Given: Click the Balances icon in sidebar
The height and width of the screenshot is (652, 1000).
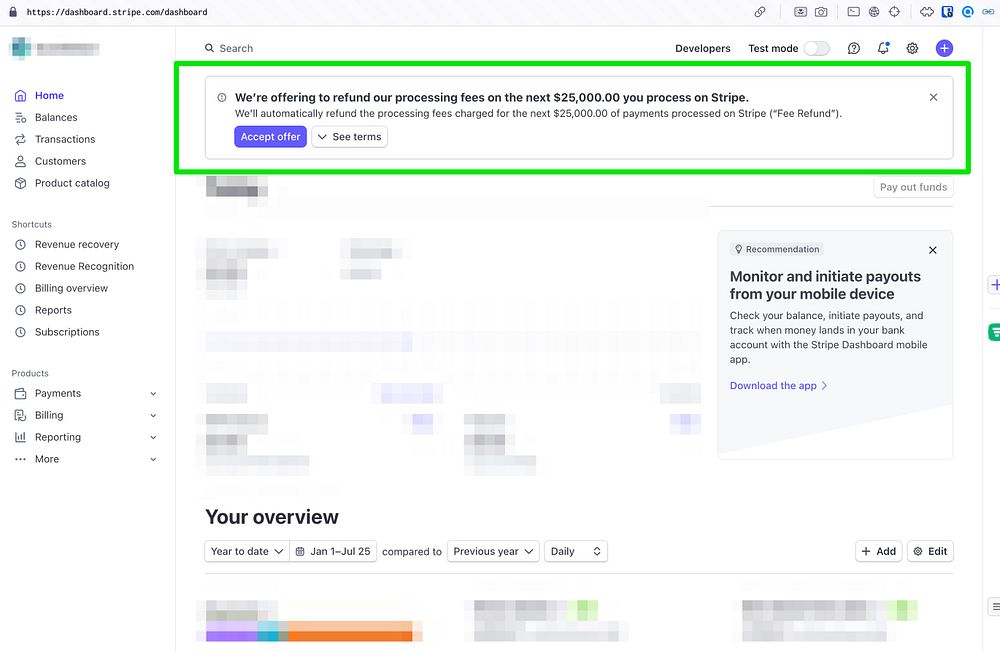Looking at the screenshot, I should (20, 117).
